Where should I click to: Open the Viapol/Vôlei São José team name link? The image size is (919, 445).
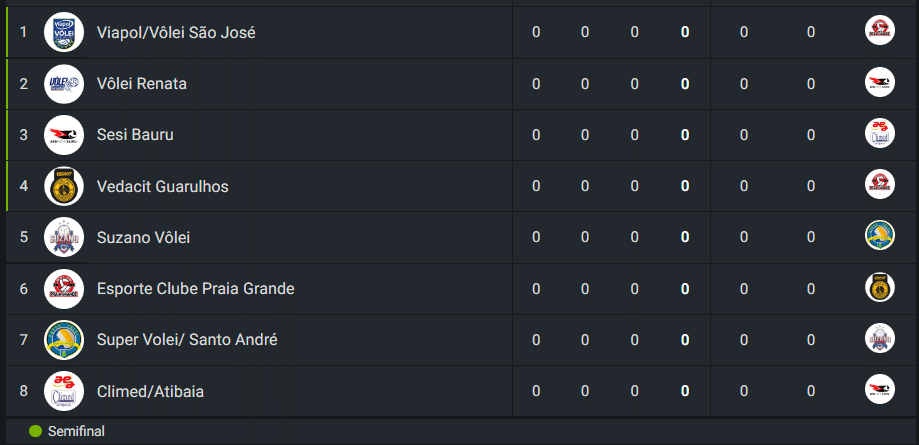pos(176,32)
